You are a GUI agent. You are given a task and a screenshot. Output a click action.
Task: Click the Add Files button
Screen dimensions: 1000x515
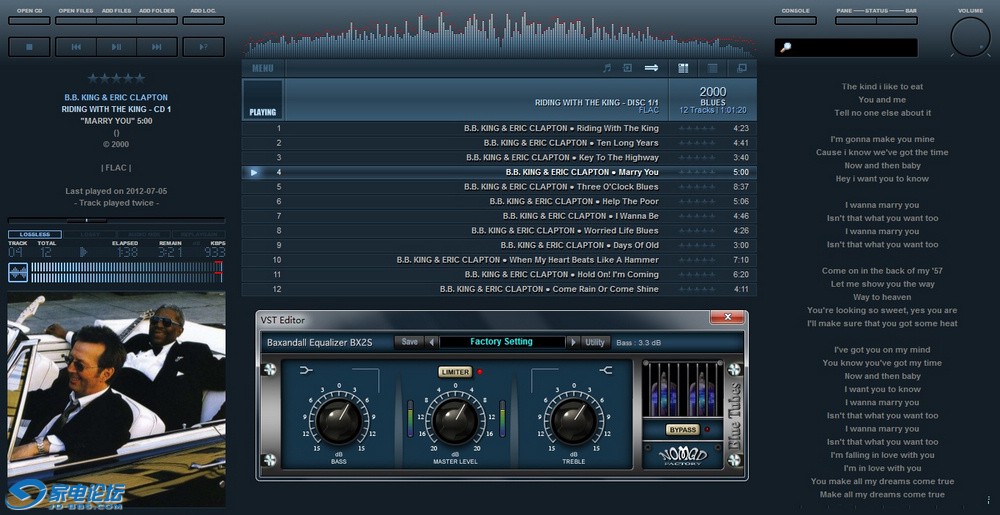click(x=117, y=20)
